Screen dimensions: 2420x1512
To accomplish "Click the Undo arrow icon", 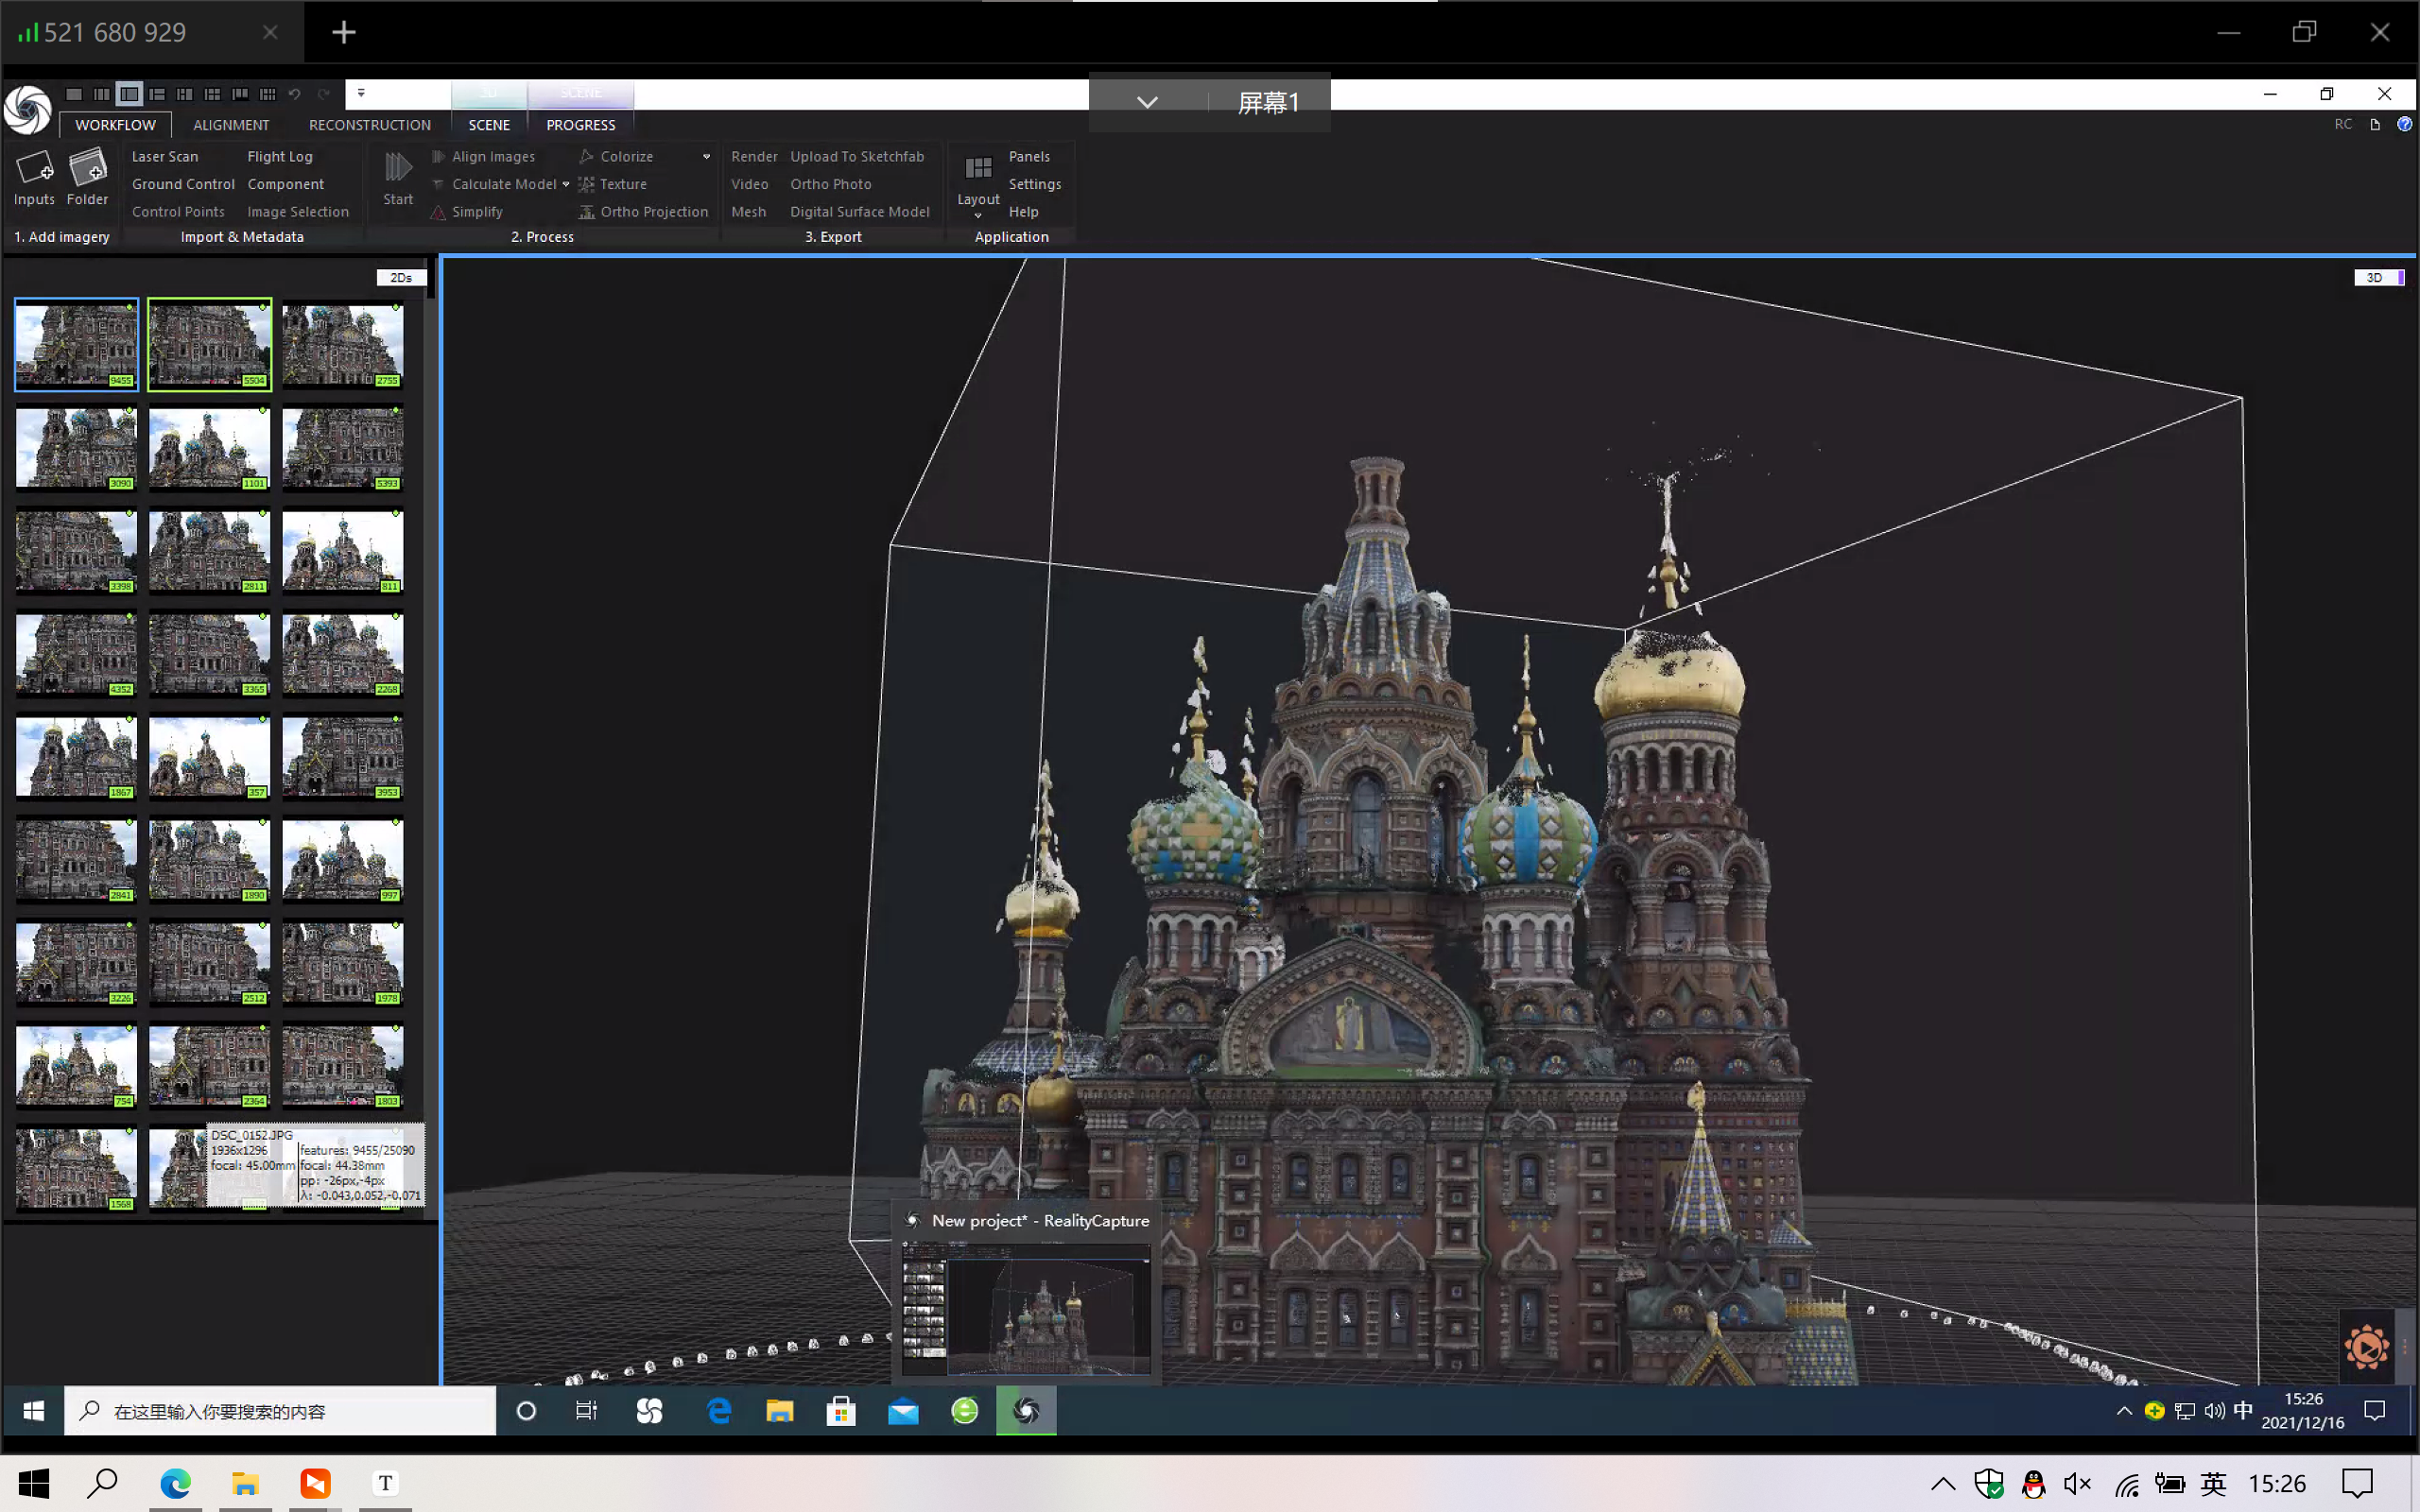I will point(295,94).
